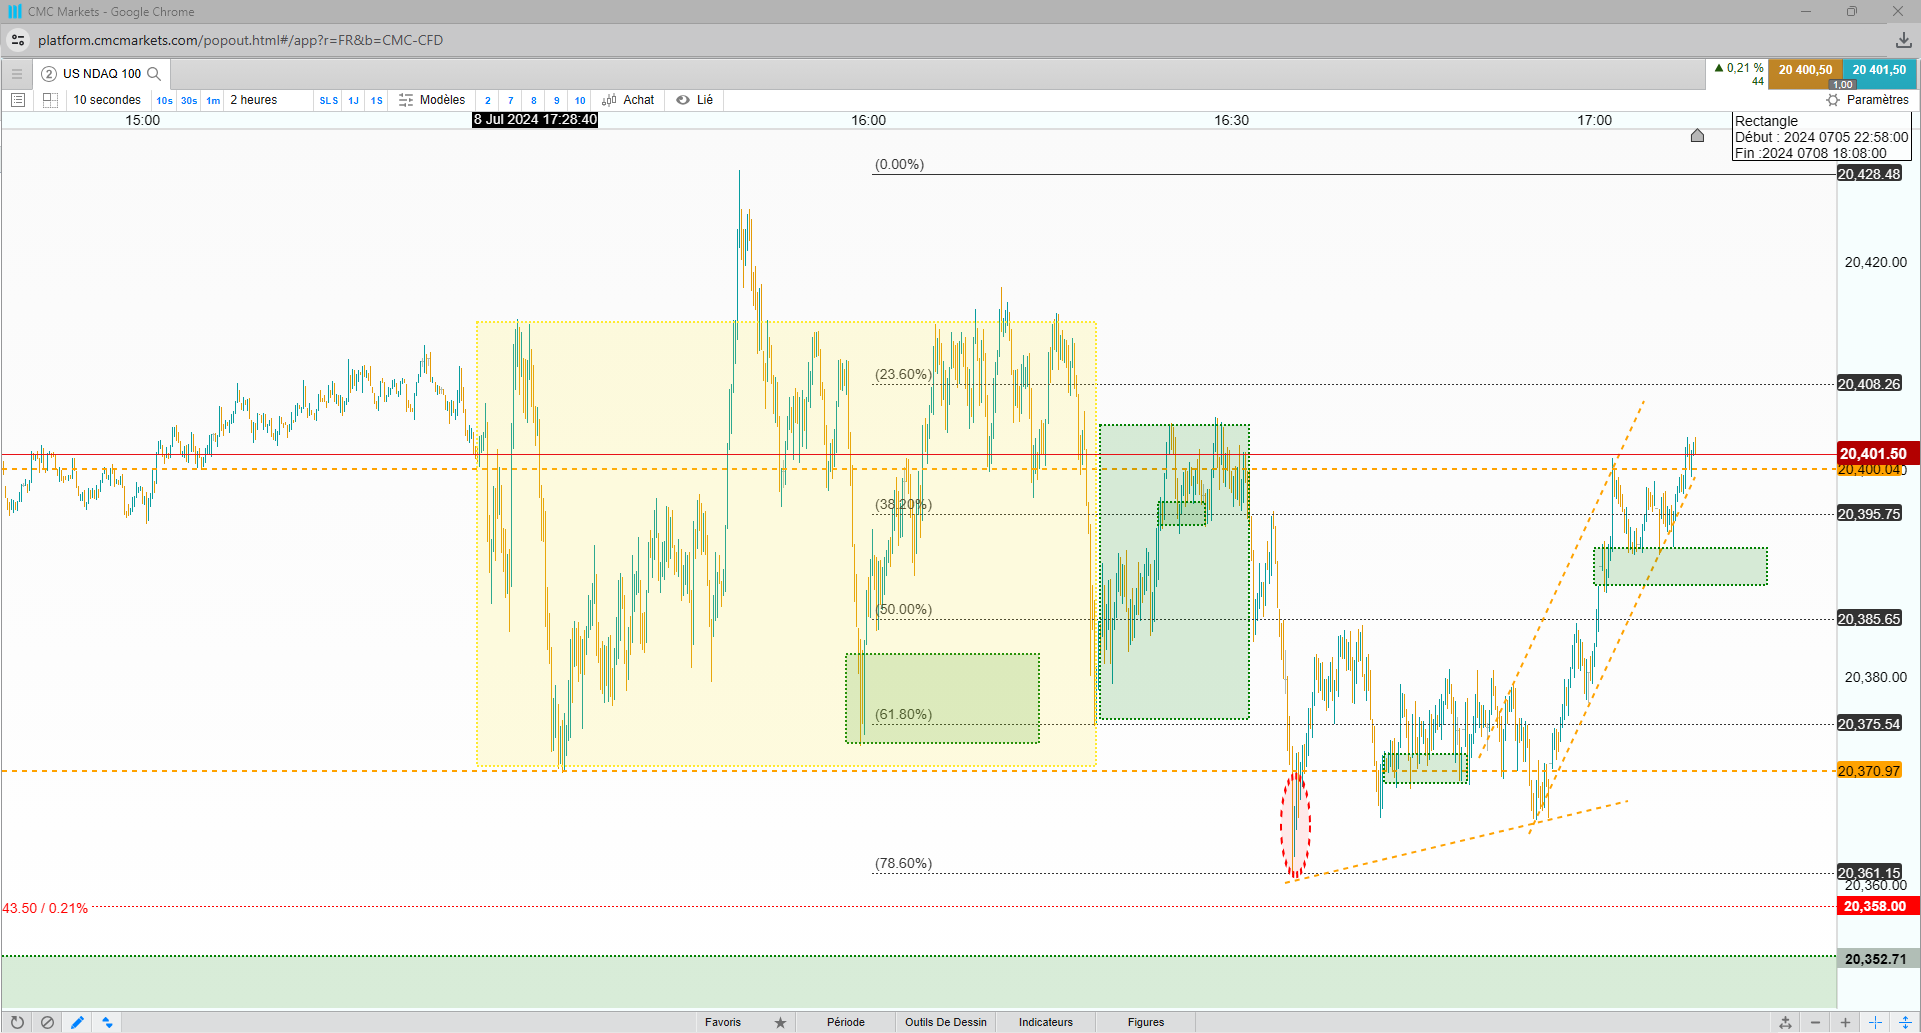This screenshot has width=1921, height=1033.
Task: Open the hamburger menu beside the chart tab
Action: 17,74
